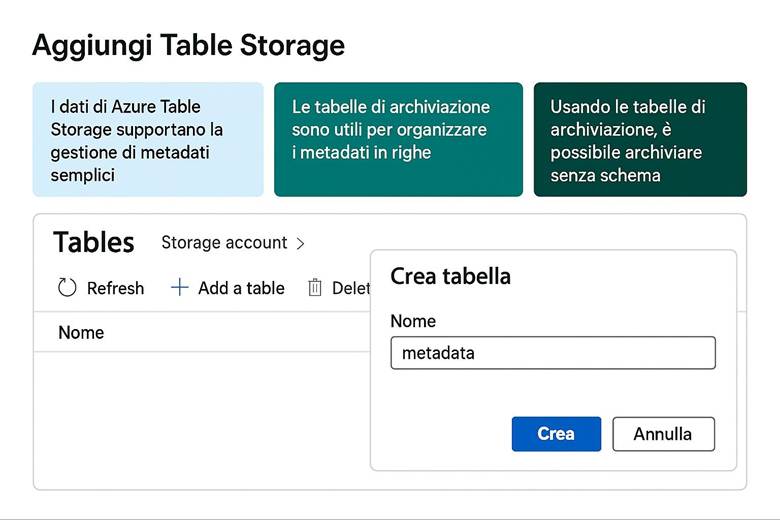780x520 pixels.
Task: Click the teal card about organizing metadata
Action: click(398, 140)
